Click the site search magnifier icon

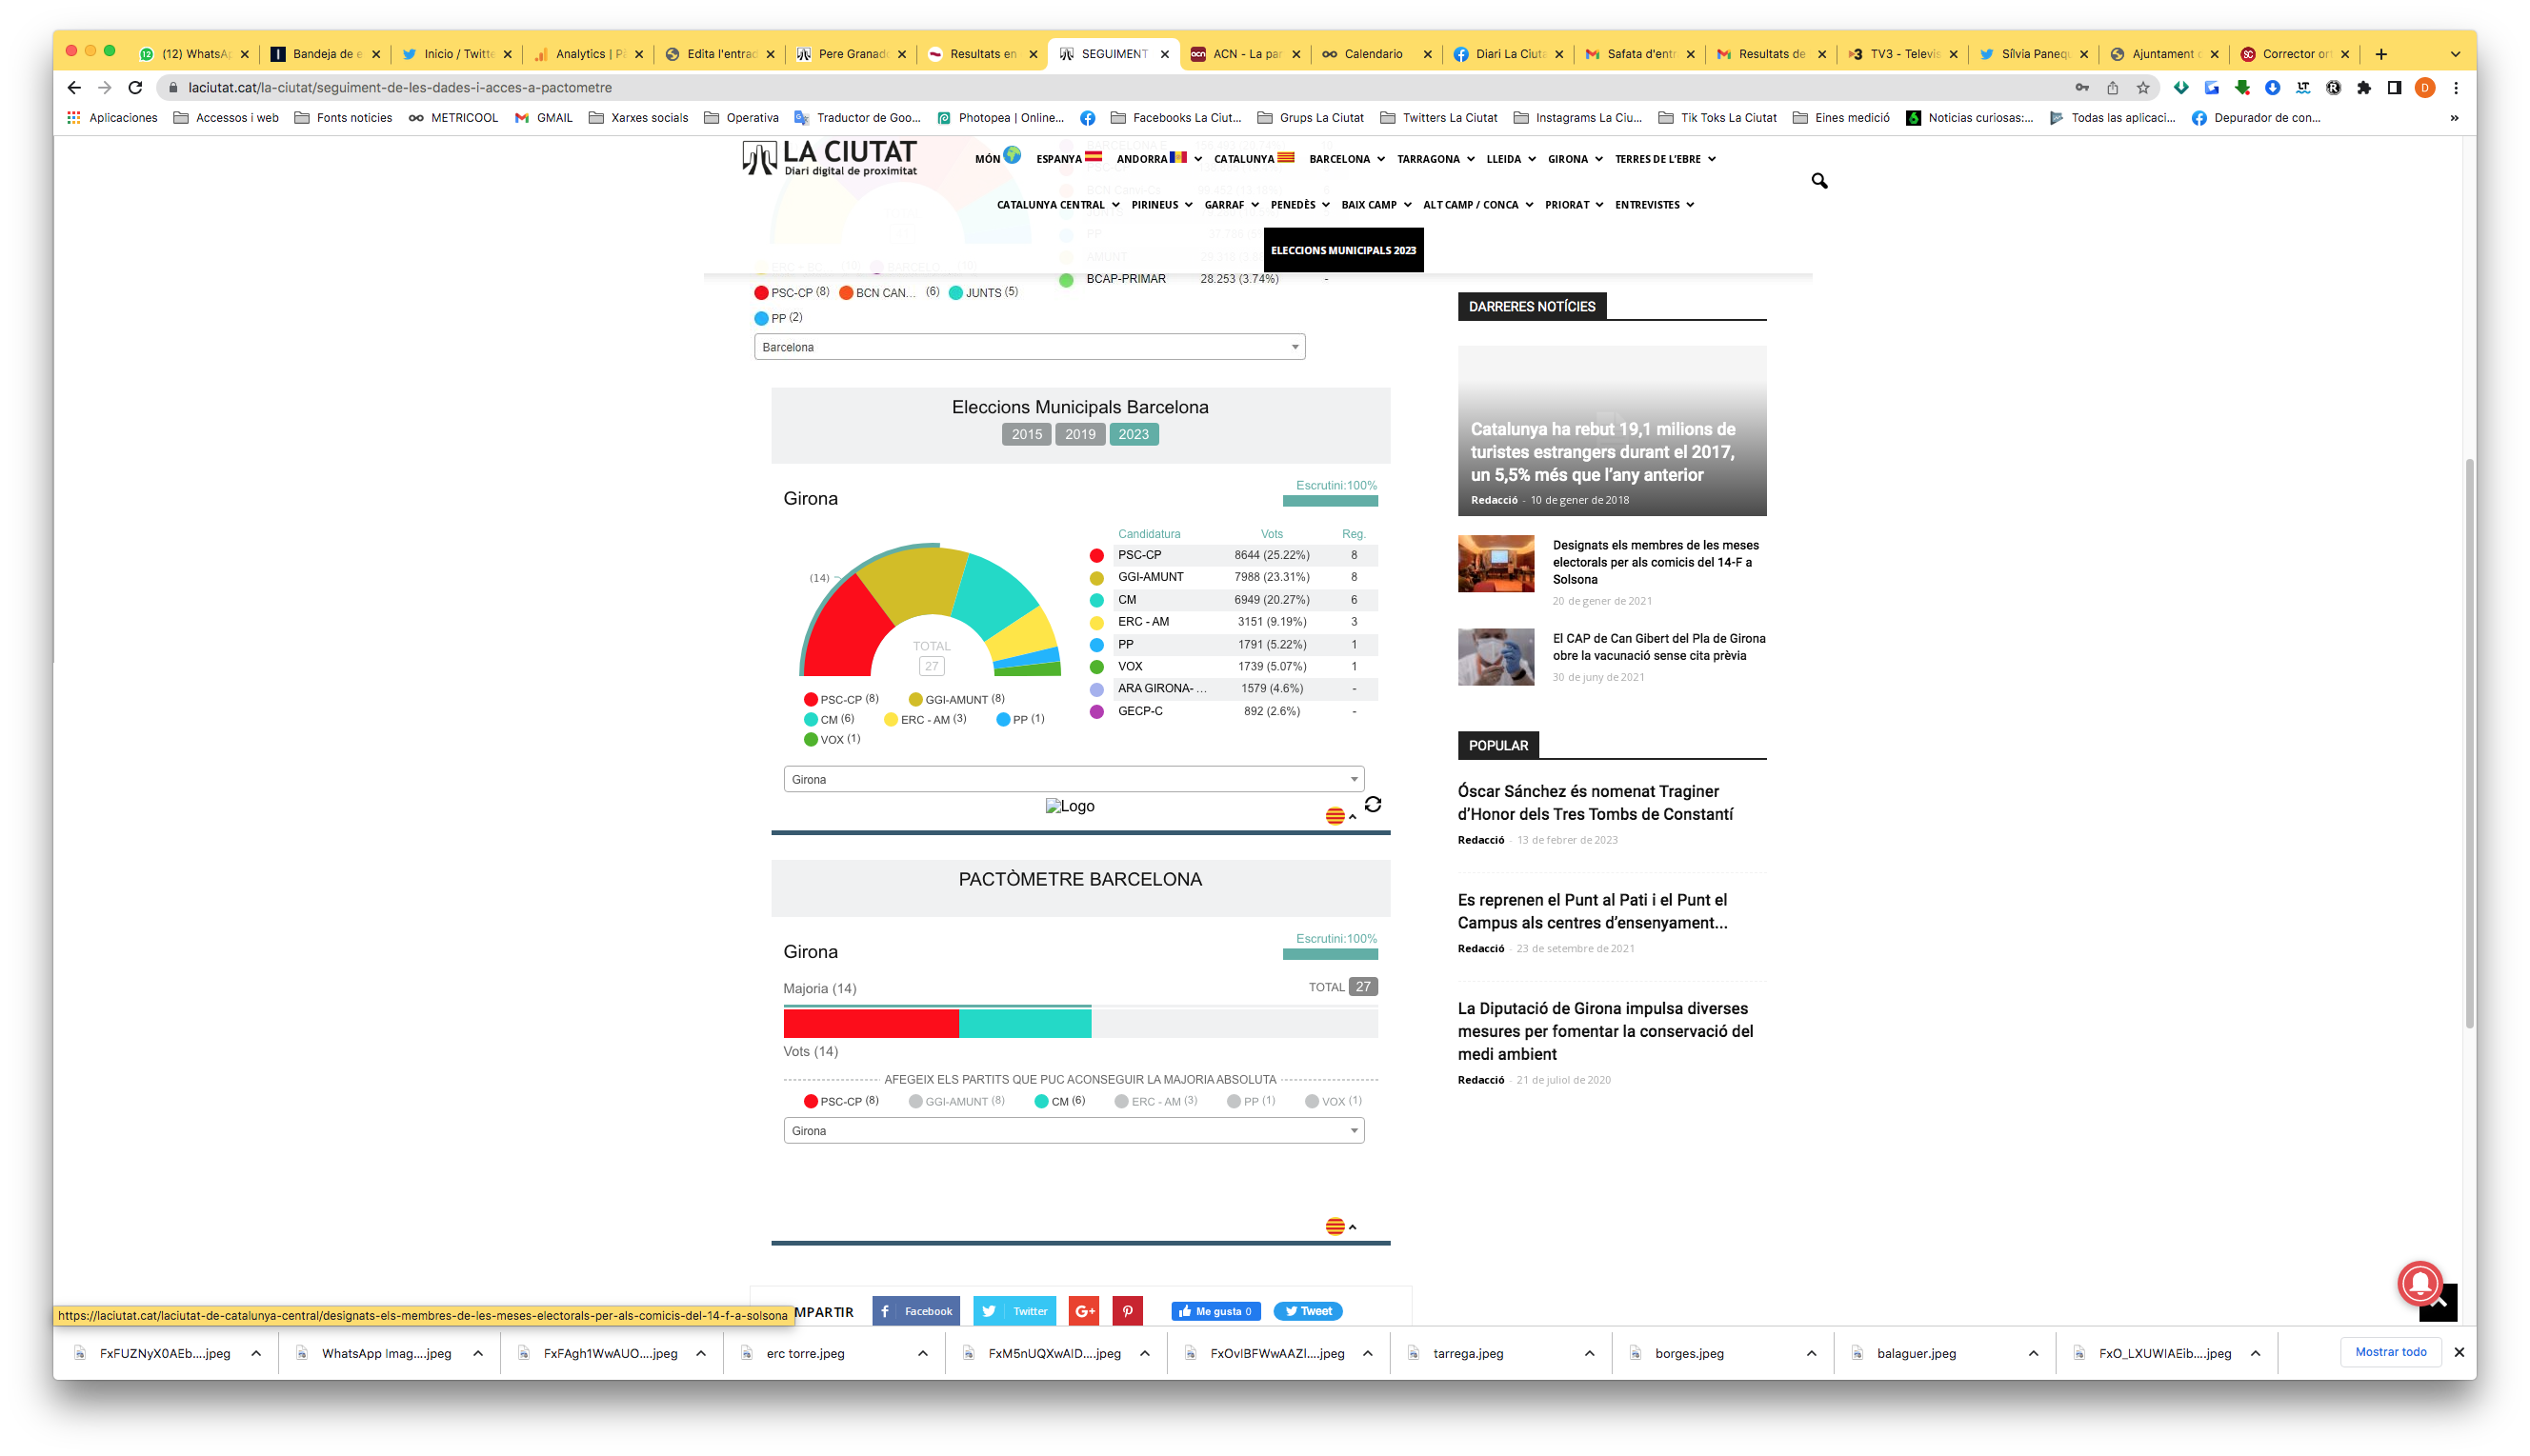click(1819, 181)
